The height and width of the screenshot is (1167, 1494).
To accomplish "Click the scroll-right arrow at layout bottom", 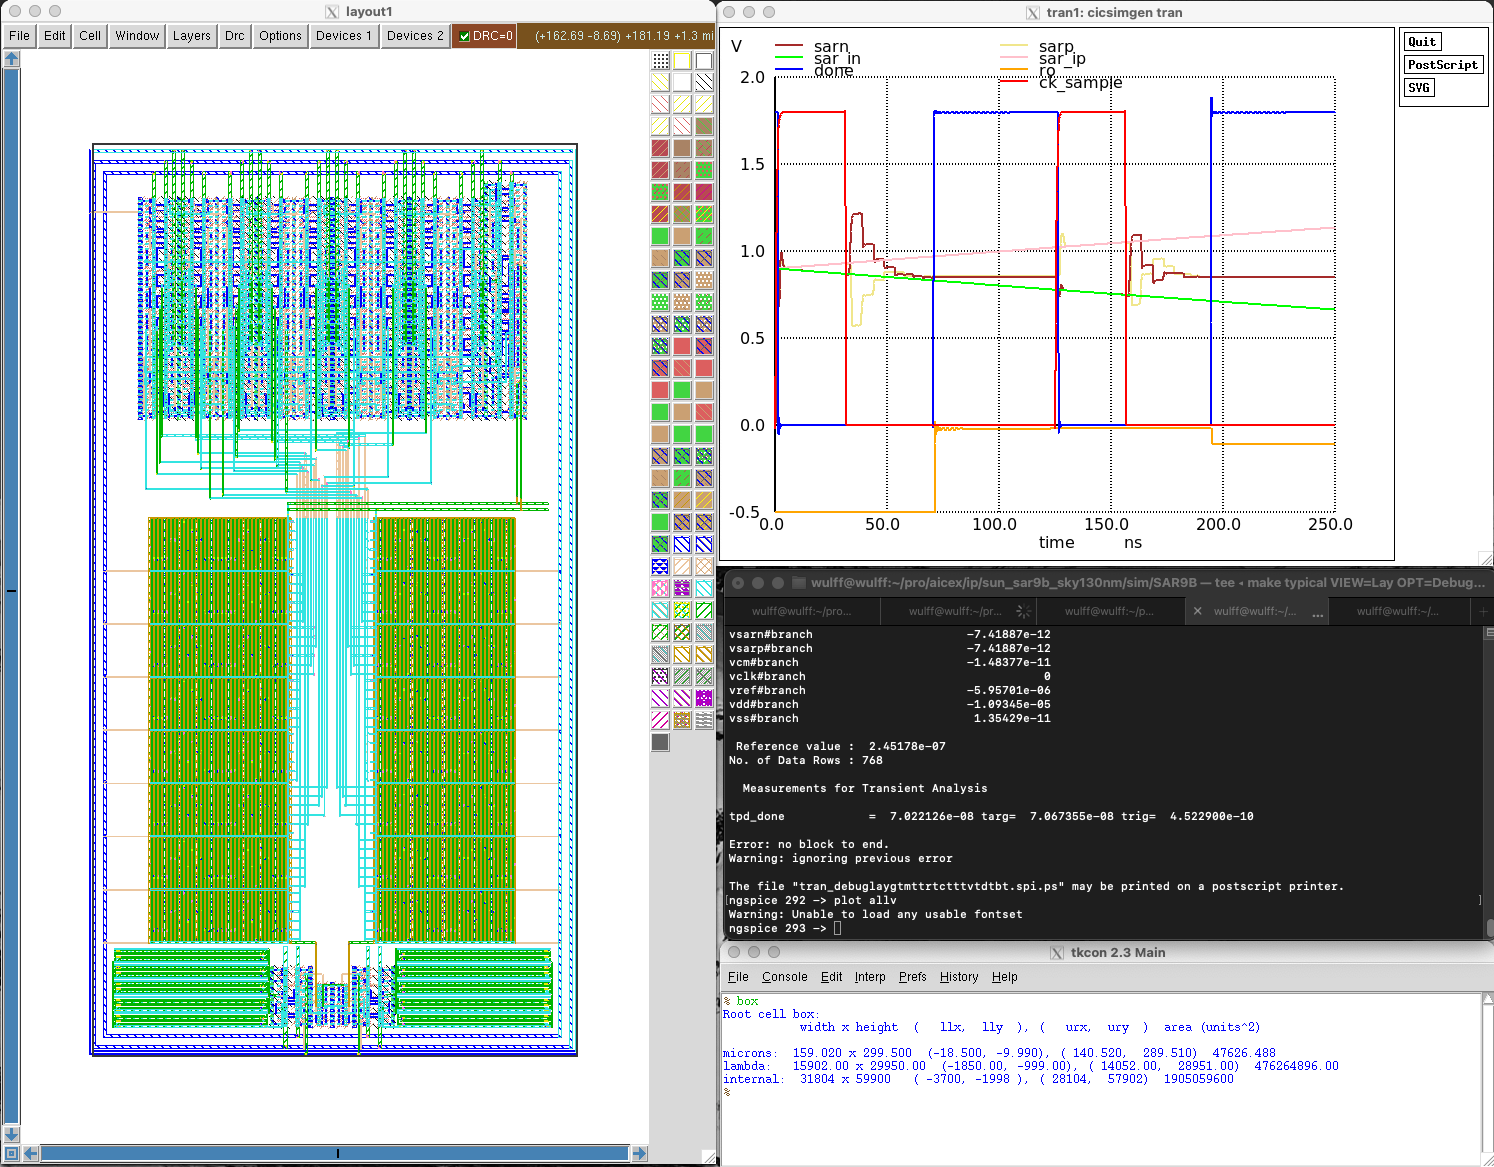I will click(639, 1153).
